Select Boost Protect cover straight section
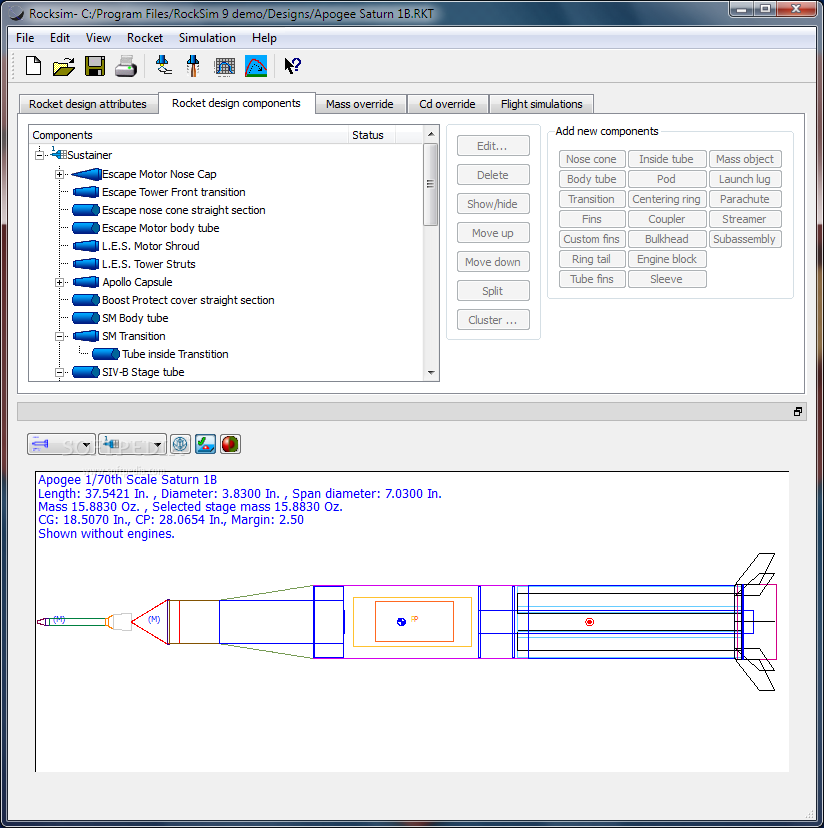 [x=188, y=300]
